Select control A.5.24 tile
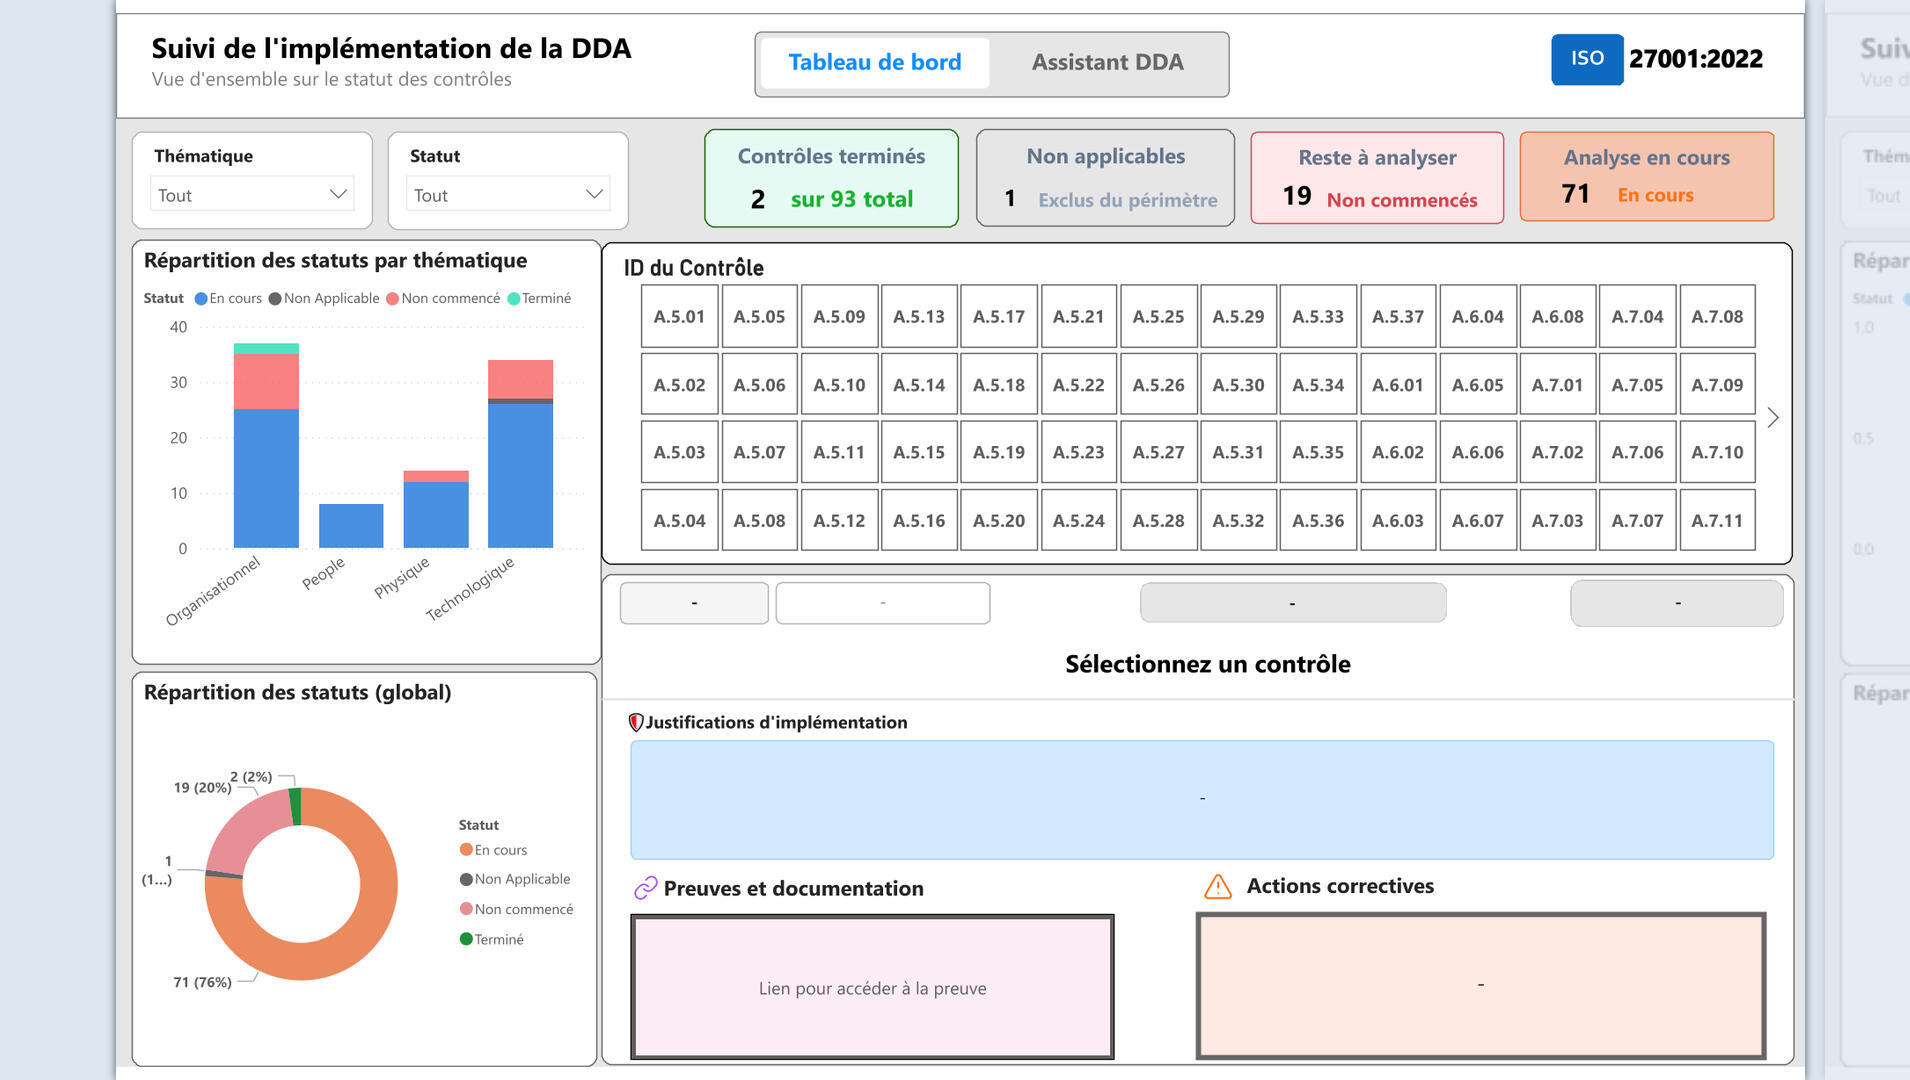1910x1080 pixels. [1079, 521]
